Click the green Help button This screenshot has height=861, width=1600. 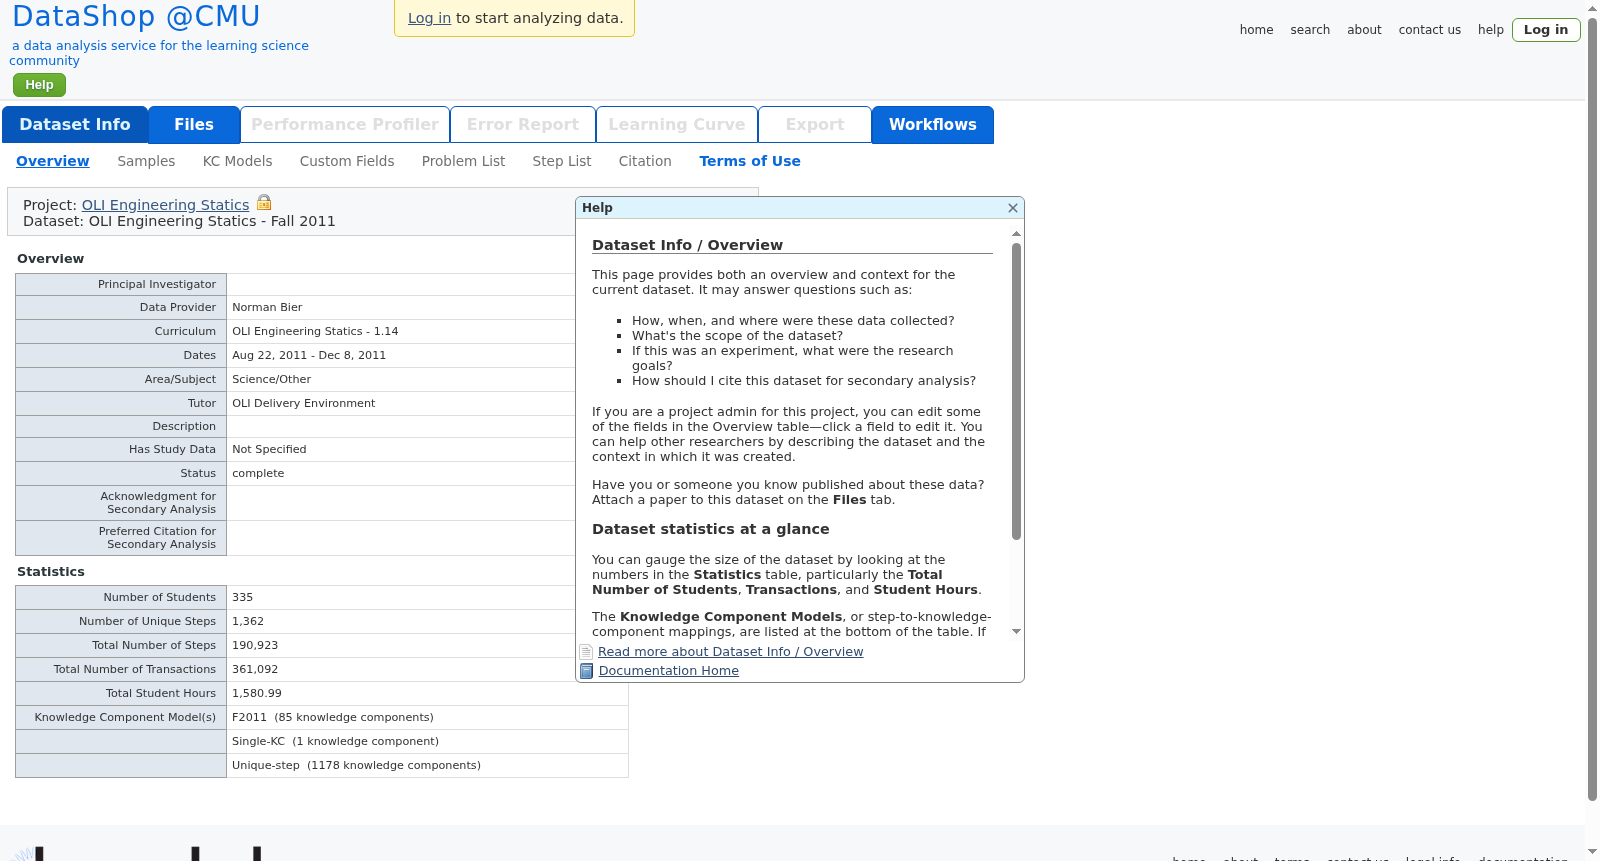[x=39, y=85]
